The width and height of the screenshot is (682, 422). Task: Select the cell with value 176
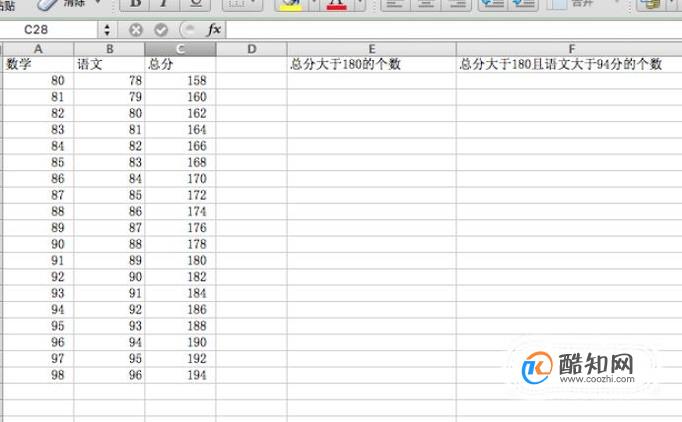(181, 228)
